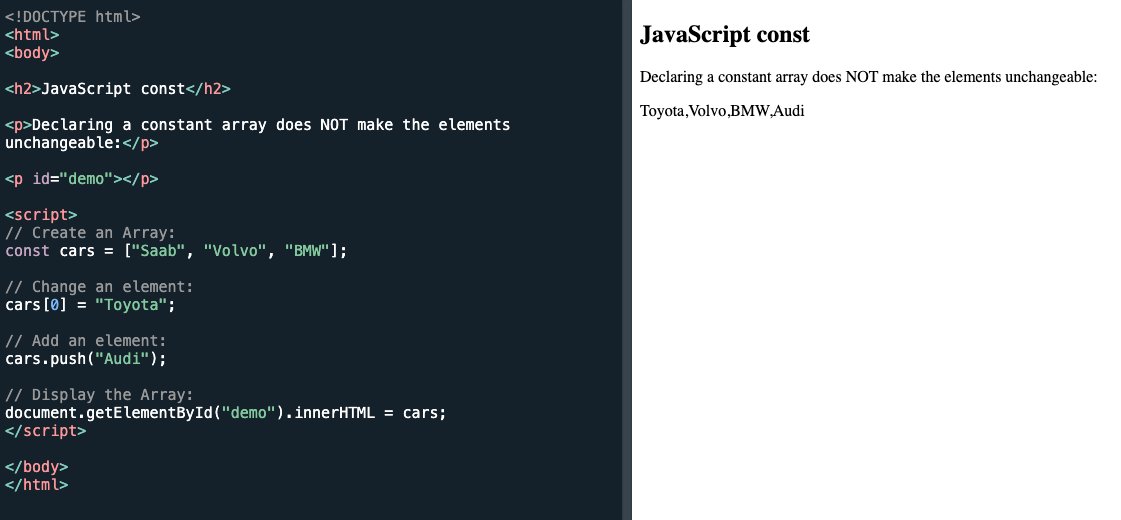The image size is (1121, 520).
Task: Click the closing script tag
Action: pyautogui.click(x=46, y=431)
